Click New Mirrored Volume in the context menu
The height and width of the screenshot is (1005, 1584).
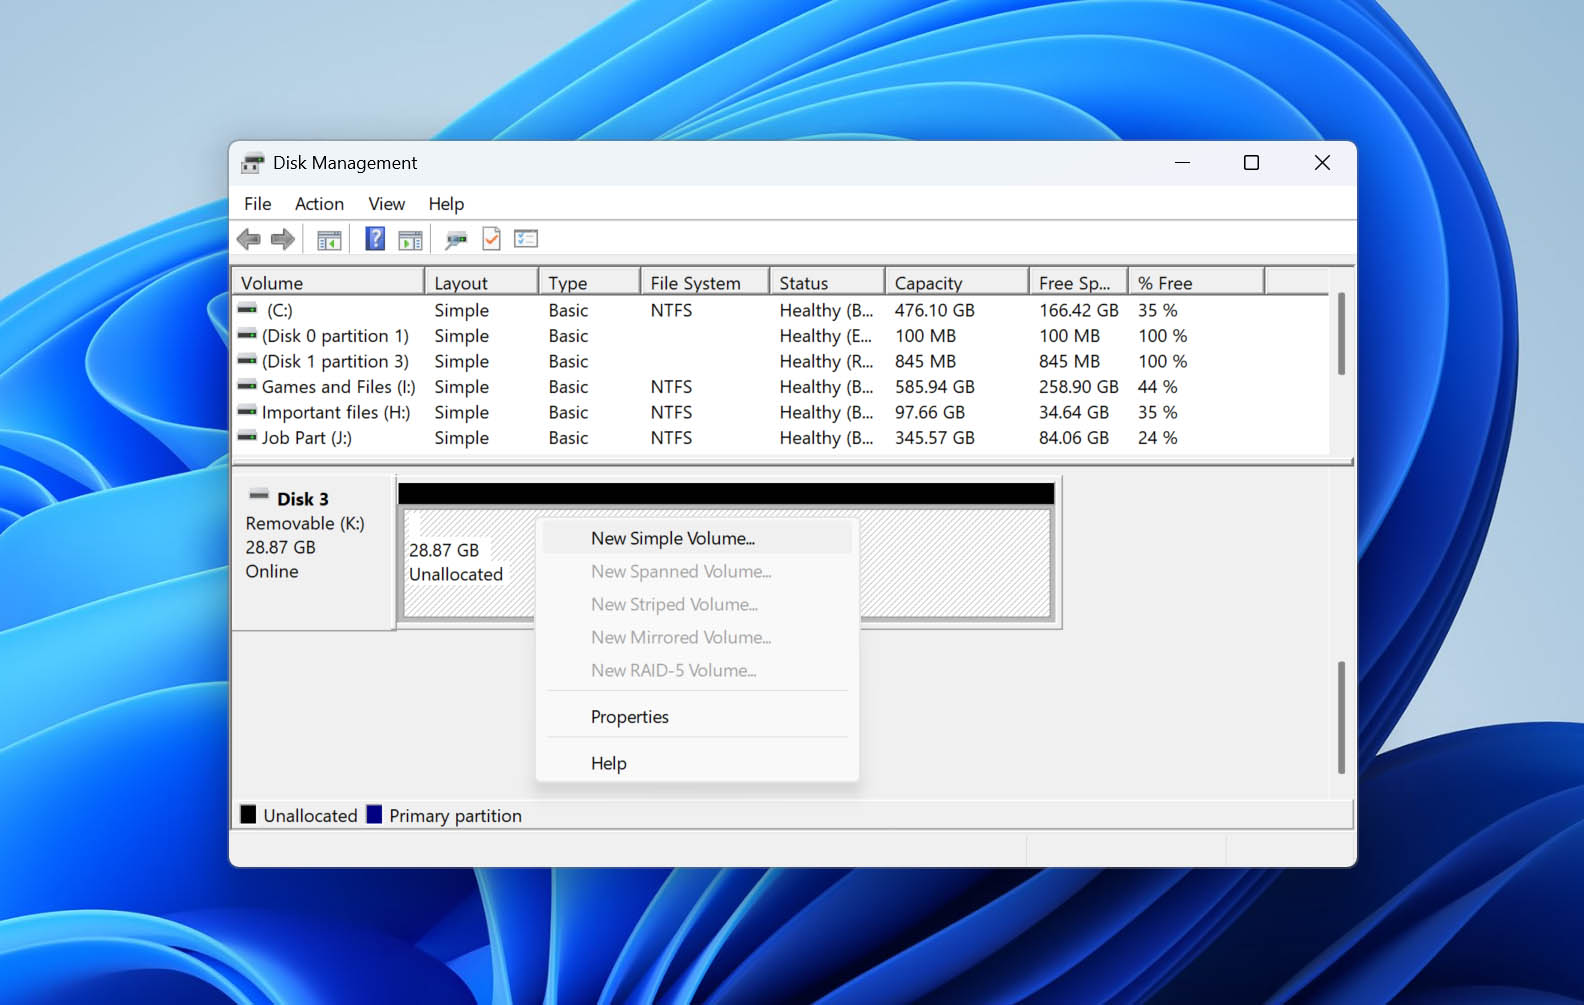click(x=697, y=637)
